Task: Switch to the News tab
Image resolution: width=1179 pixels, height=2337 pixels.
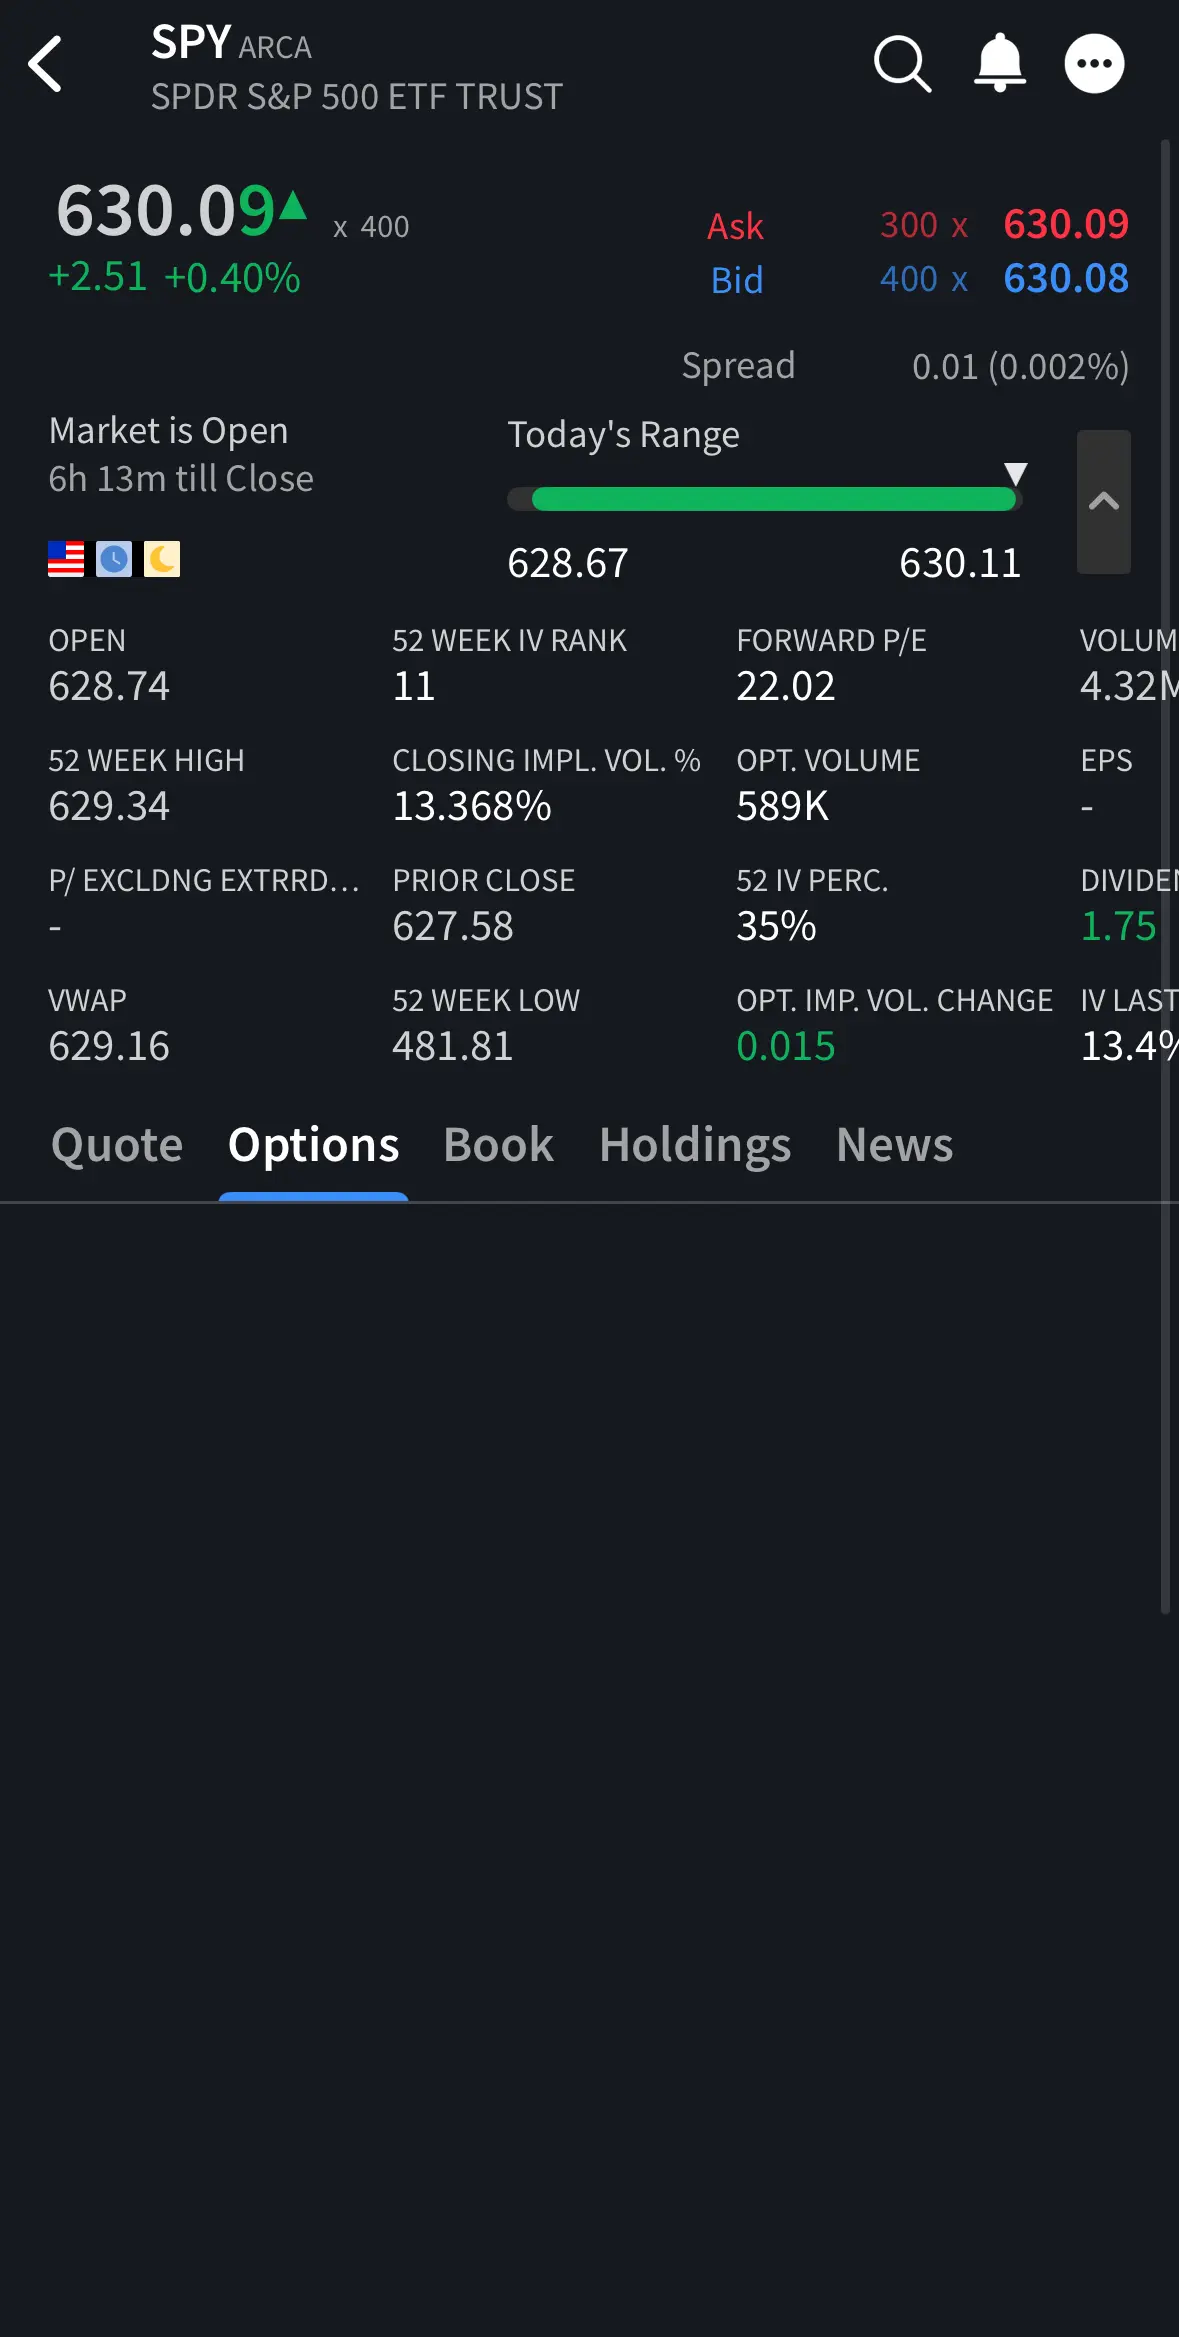Action: 895,1145
